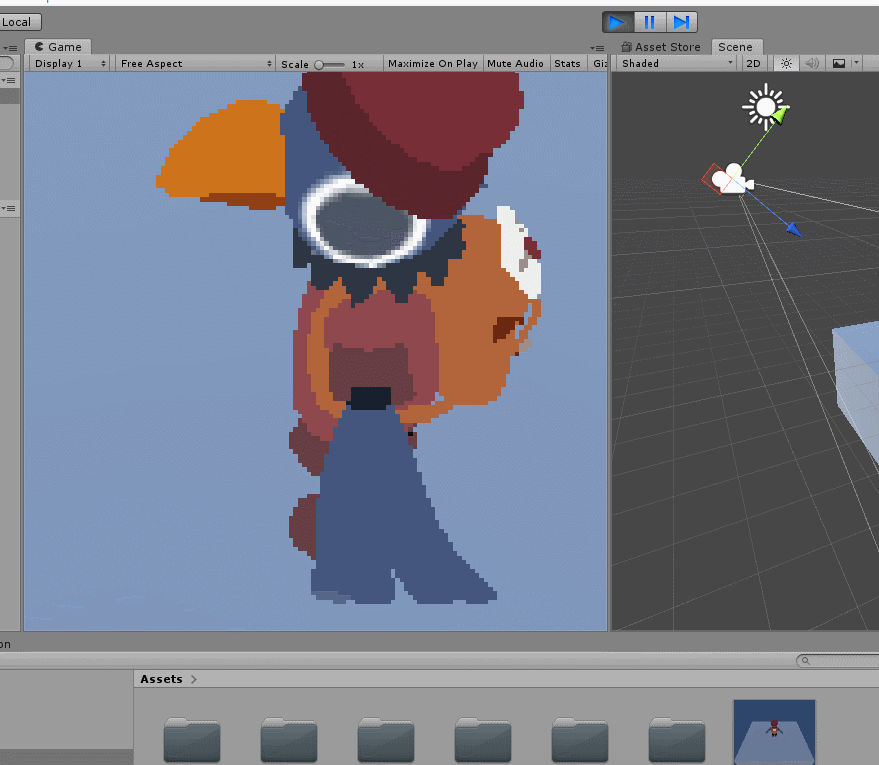Select the sixth folder in Assets
This screenshot has height=765, width=879.
click(x=677, y=739)
